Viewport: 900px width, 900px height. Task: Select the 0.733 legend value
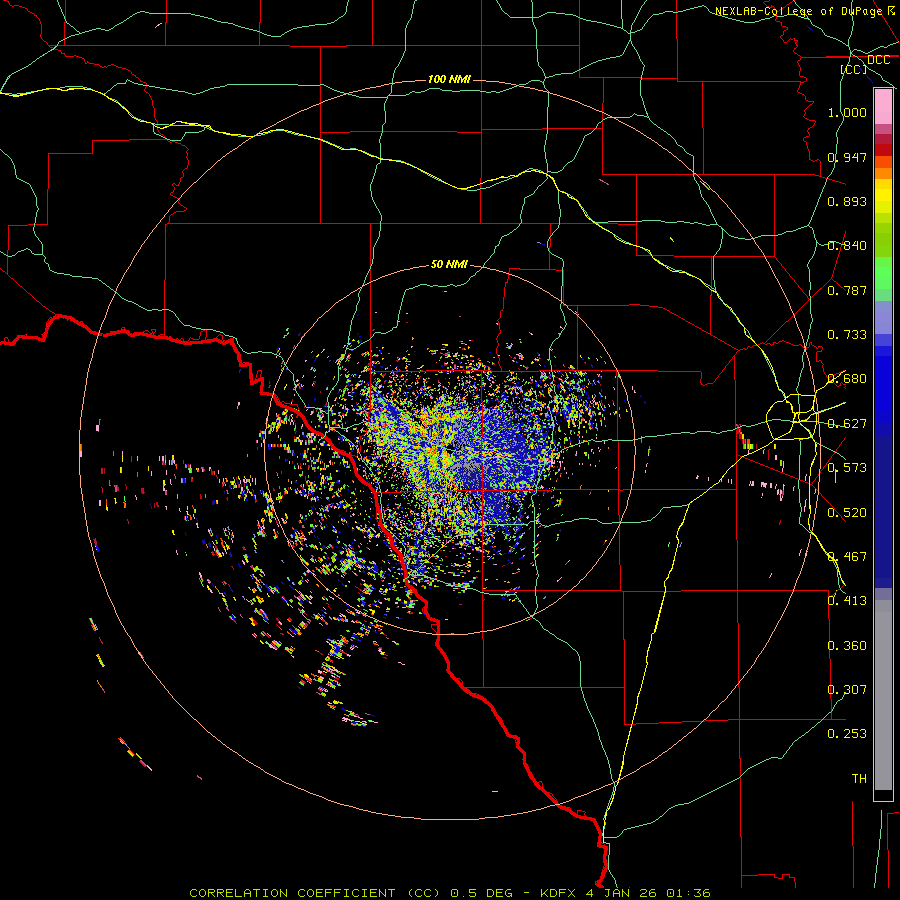[847, 335]
